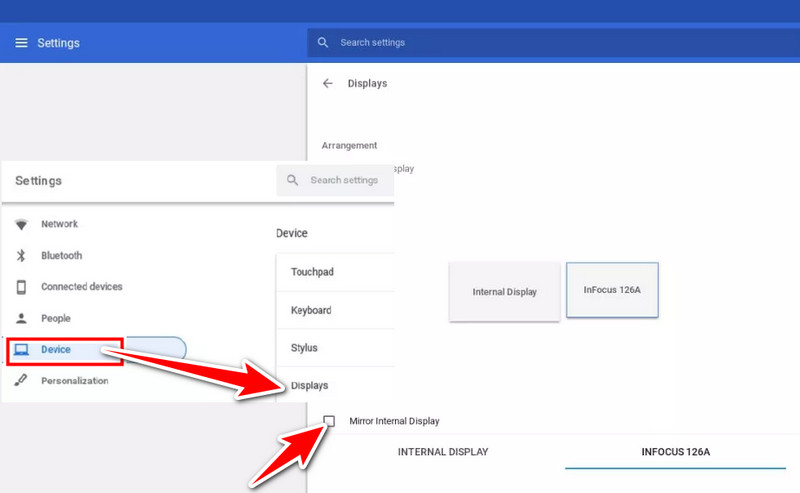The width and height of the screenshot is (800, 493).
Task: Click the Network wifi icon
Action: 21,225
